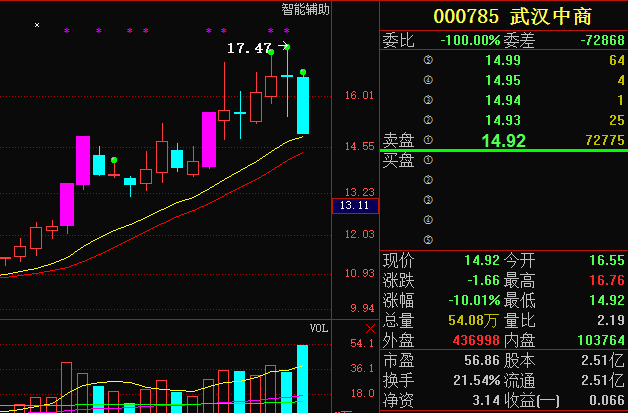Click the 委差 value -72868
628x413 pixels.
point(602,40)
